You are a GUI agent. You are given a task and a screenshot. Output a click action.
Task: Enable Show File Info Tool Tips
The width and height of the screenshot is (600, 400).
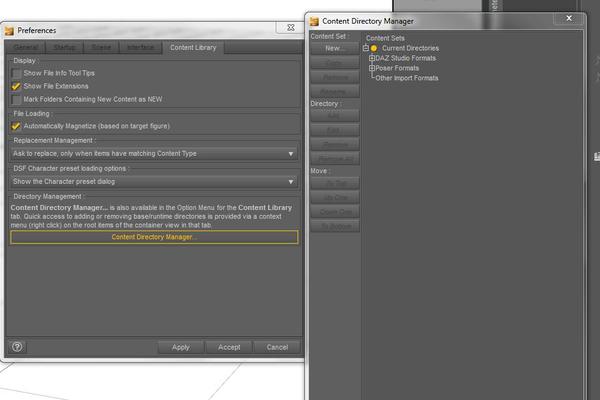16,73
